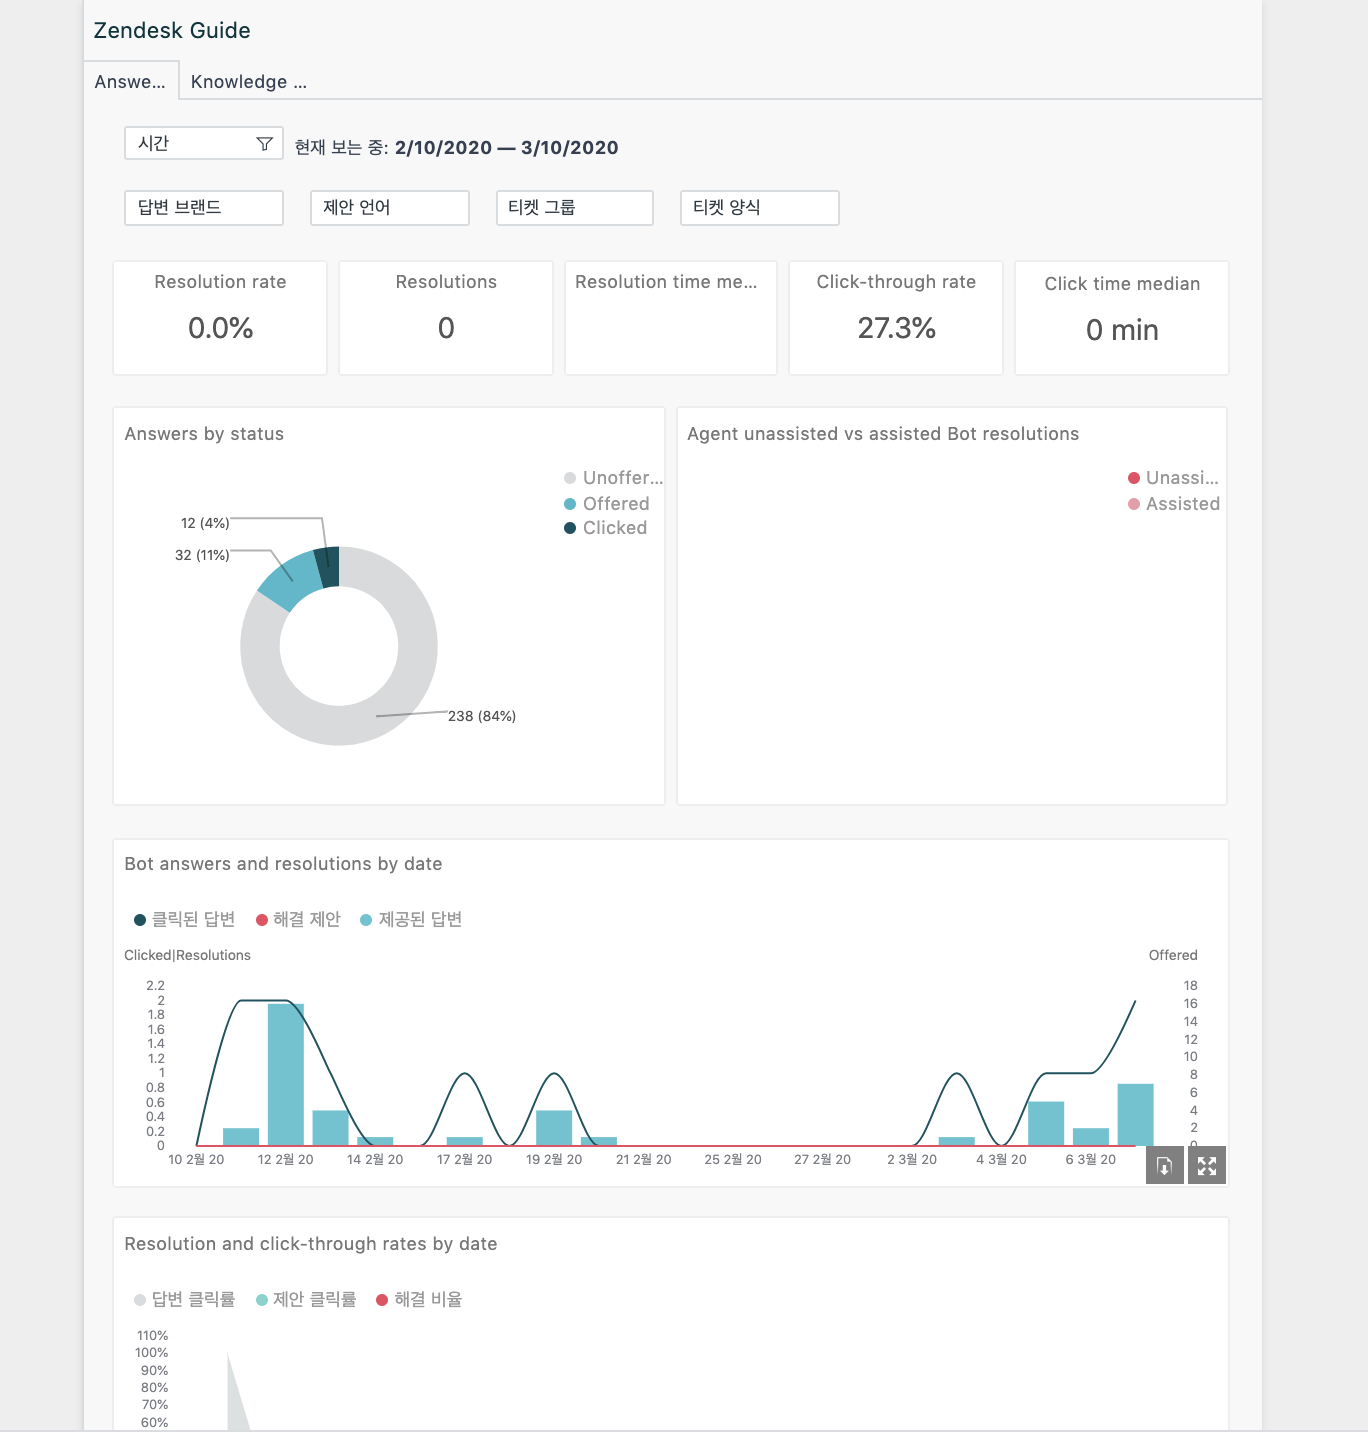1368x1434 pixels.
Task: Toggle the Offered legend entry
Action: (x=607, y=504)
